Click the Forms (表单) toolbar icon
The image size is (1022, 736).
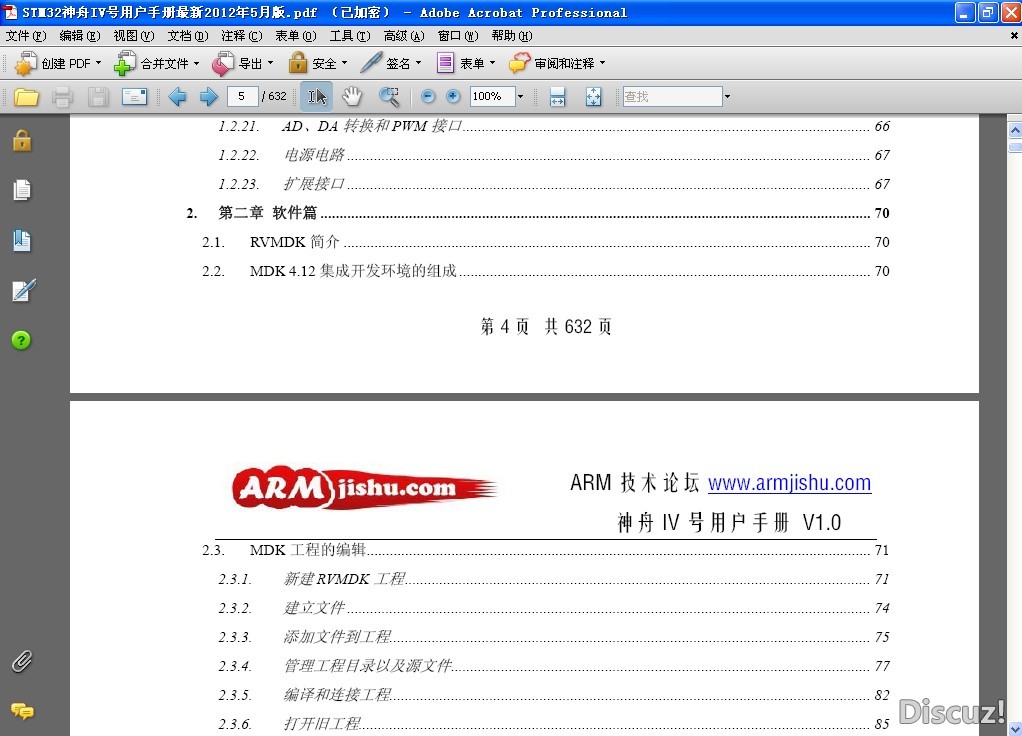445,63
